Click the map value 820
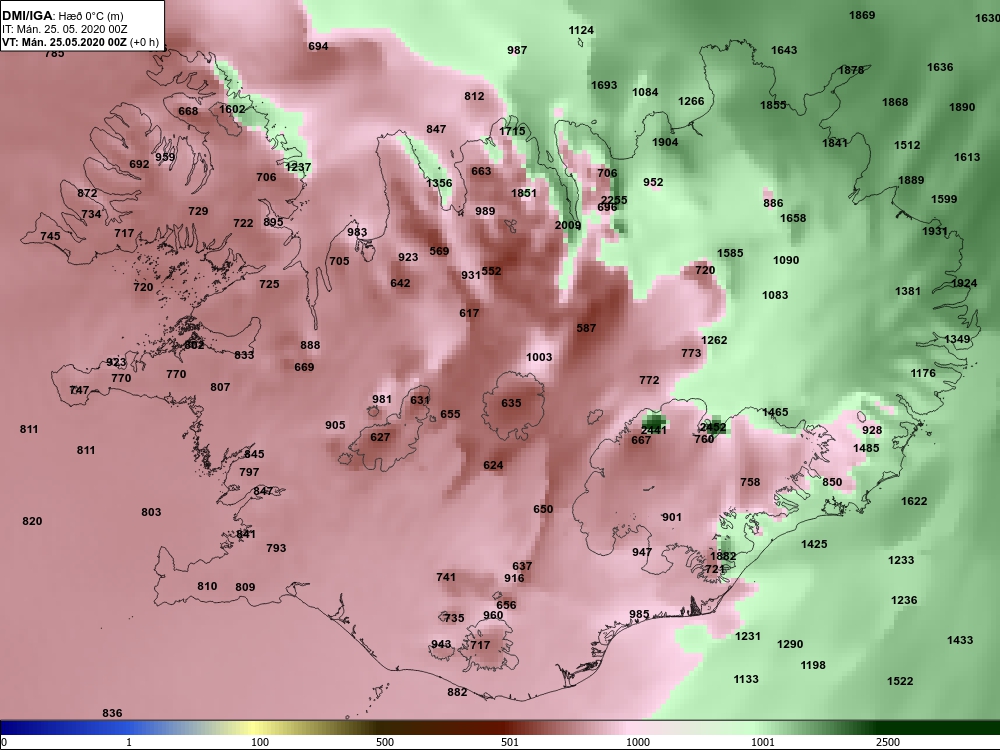 click(33, 521)
